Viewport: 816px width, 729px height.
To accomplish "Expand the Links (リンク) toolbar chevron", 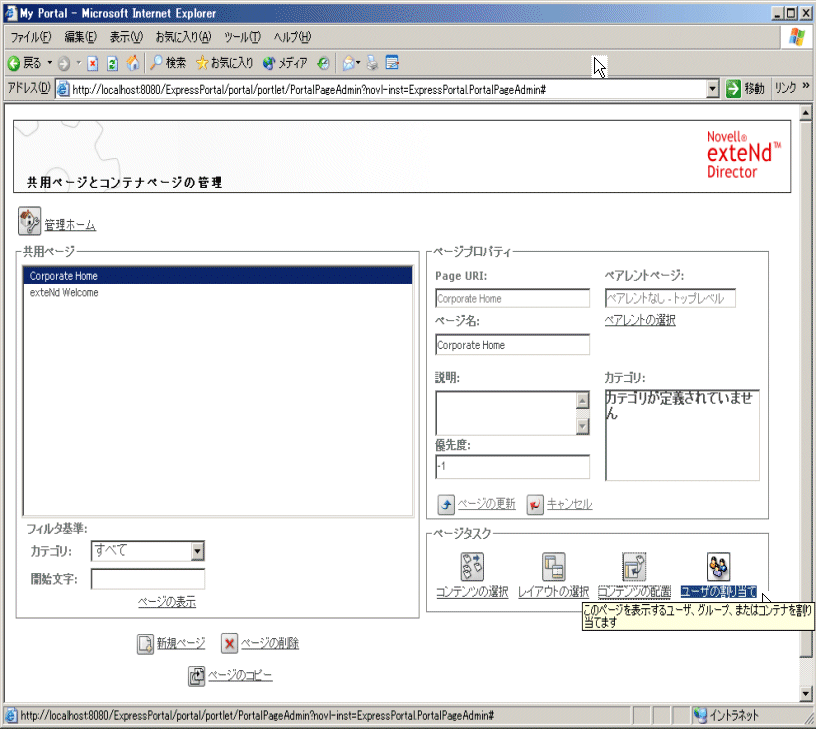I will pos(806,85).
